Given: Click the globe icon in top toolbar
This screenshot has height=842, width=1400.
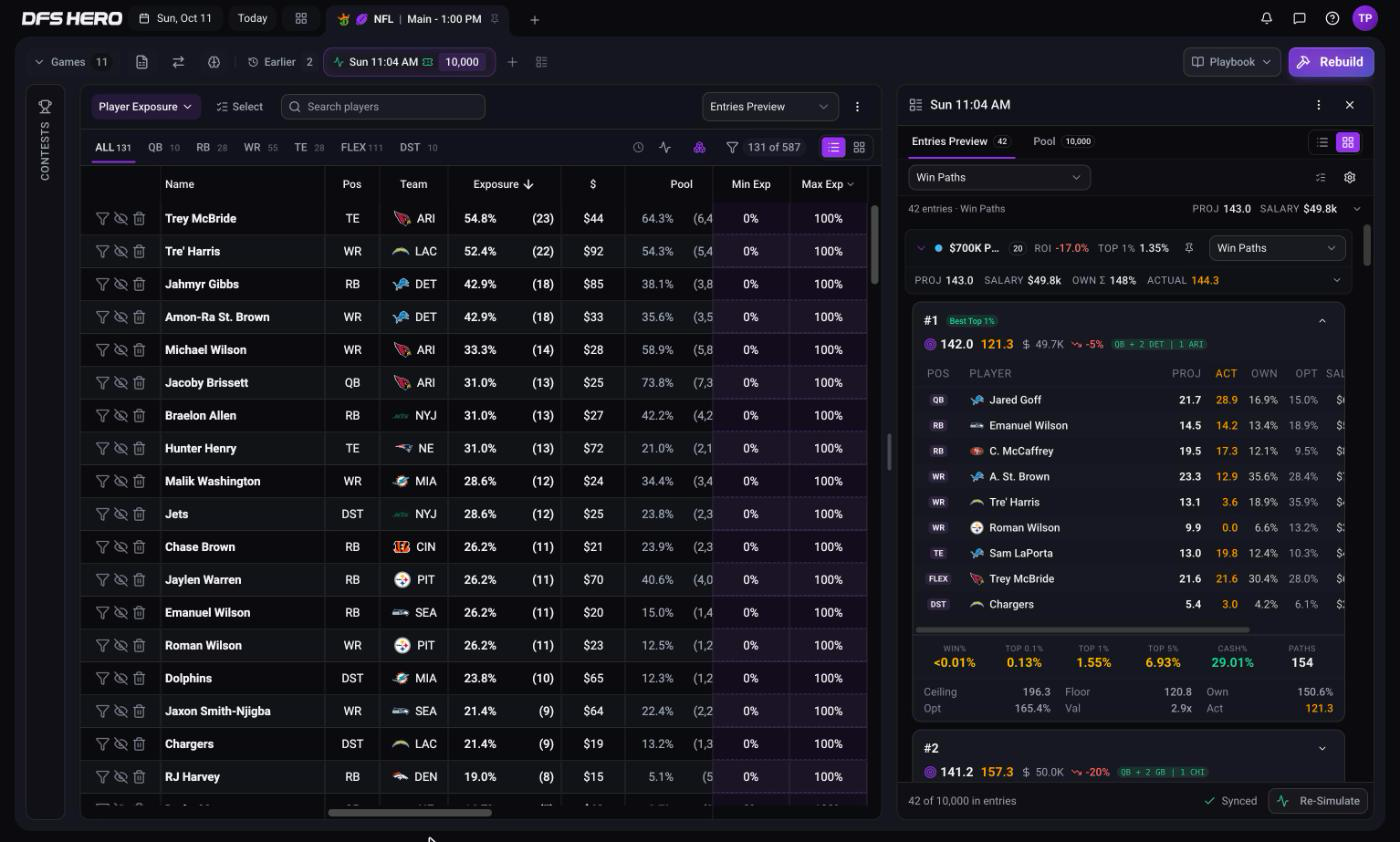Looking at the screenshot, I should [x=214, y=62].
